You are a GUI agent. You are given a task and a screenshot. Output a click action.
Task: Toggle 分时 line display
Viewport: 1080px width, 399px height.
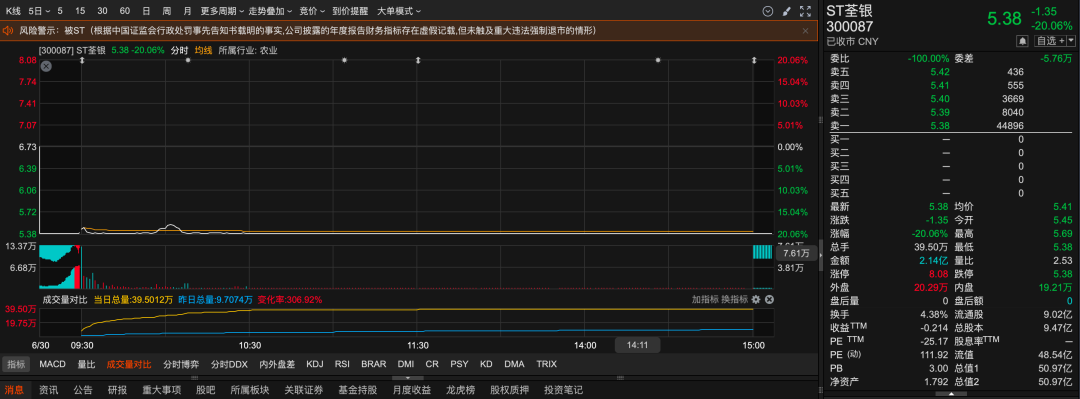coord(179,50)
